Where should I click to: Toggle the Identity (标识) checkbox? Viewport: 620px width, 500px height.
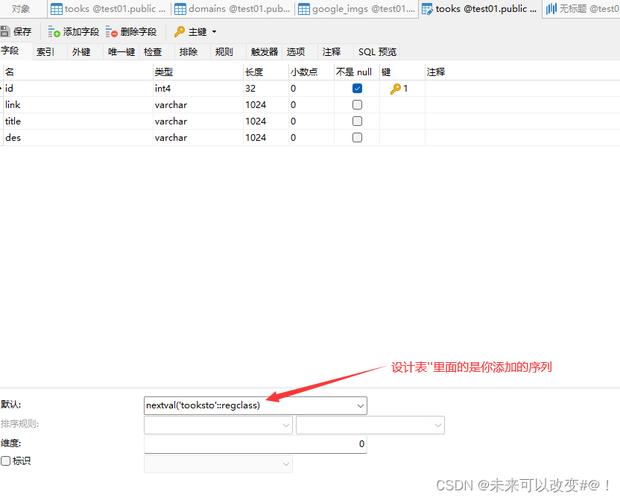(x=6, y=461)
